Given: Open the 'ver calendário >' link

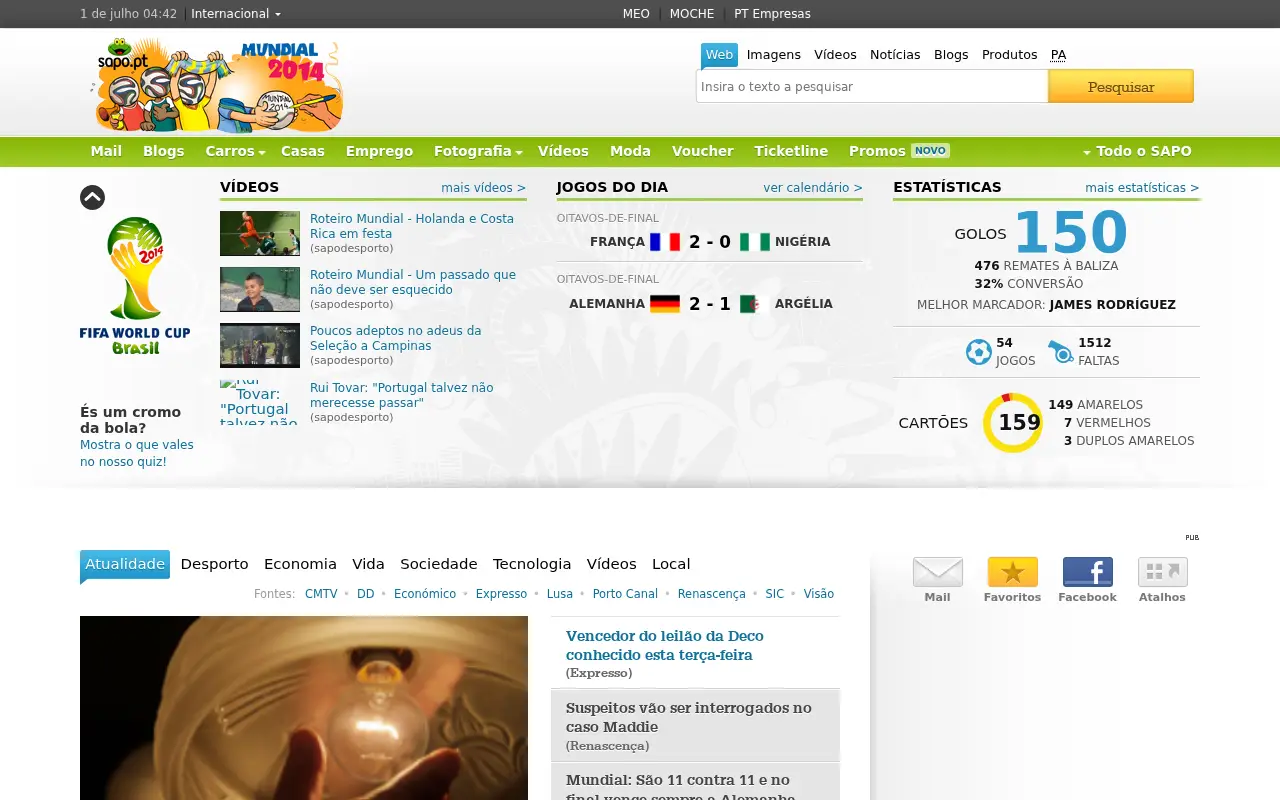Looking at the screenshot, I should (813, 188).
